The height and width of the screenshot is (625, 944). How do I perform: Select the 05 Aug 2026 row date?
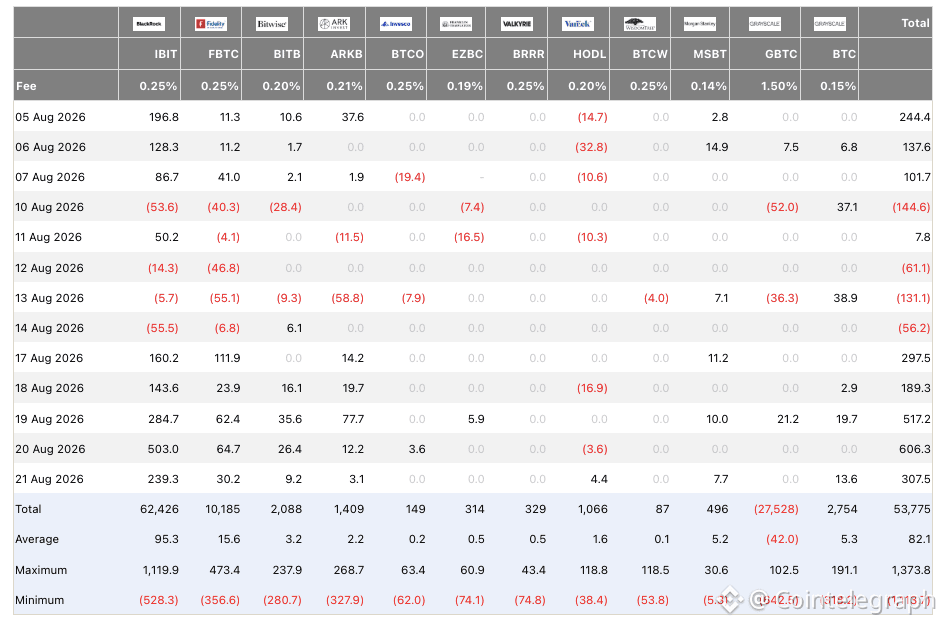tap(51, 117)
